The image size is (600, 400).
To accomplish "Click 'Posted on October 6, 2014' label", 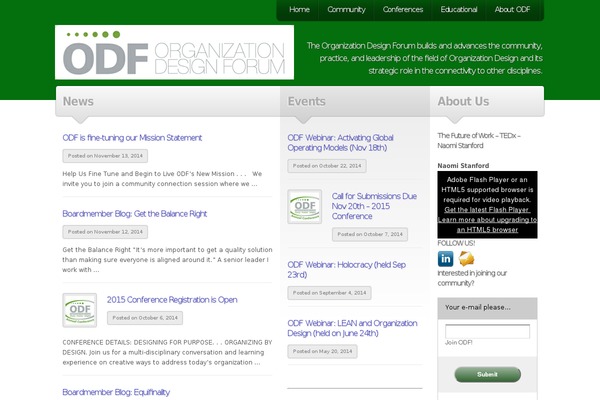I will (x=145, y=318).
